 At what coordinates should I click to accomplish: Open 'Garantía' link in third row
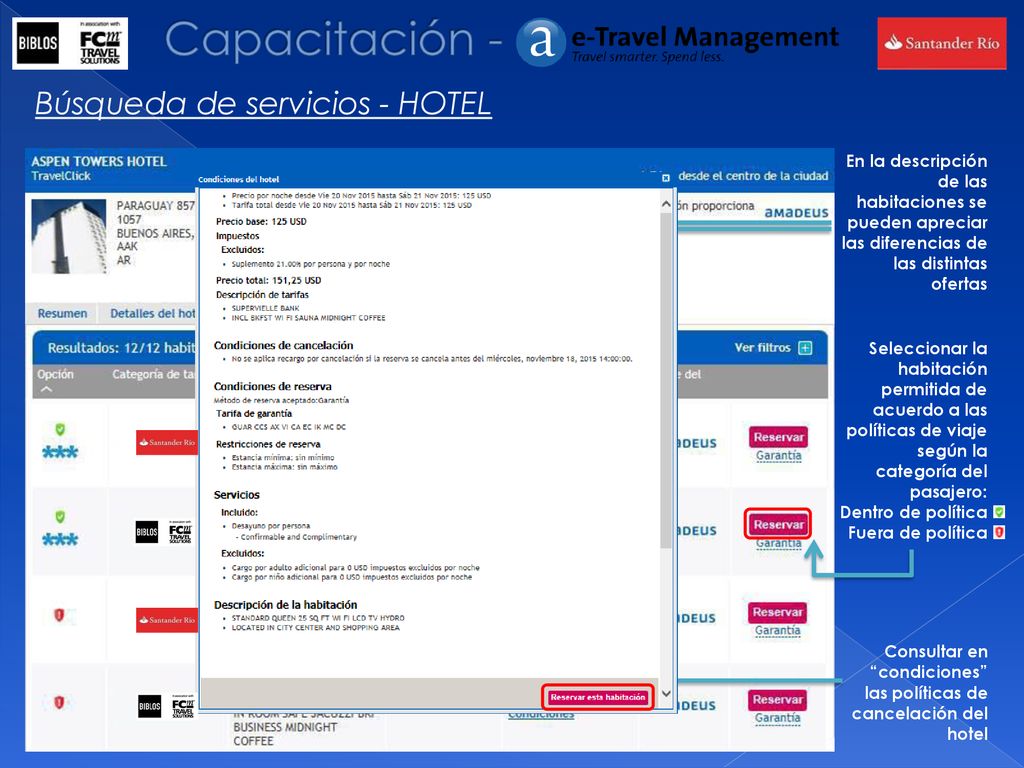coord(777,631)
